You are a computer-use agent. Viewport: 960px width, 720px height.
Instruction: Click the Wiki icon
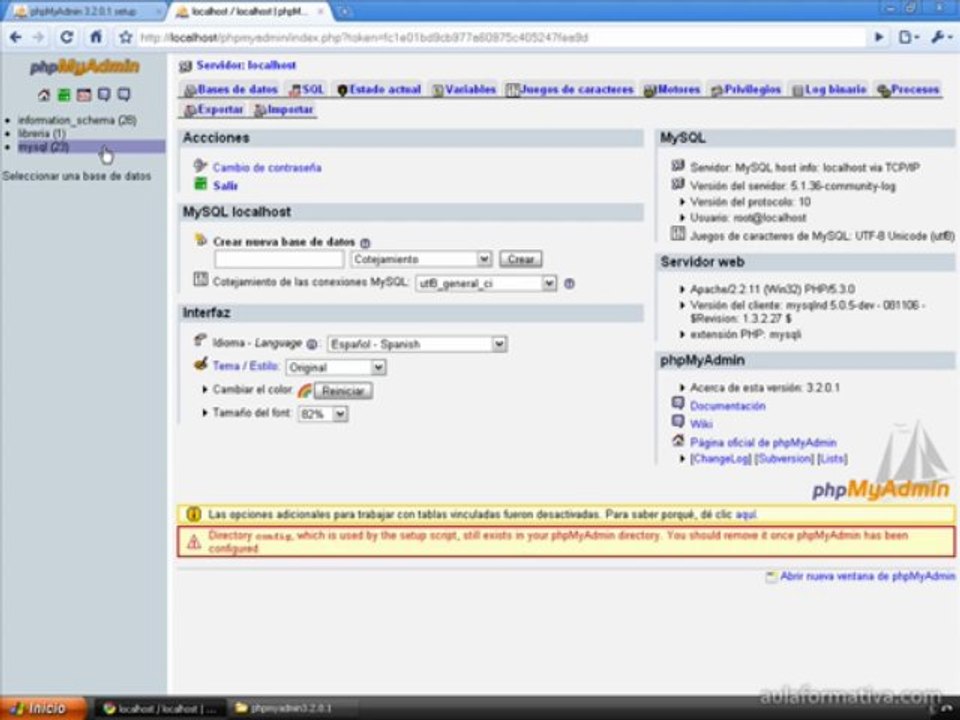coord(678,422)
